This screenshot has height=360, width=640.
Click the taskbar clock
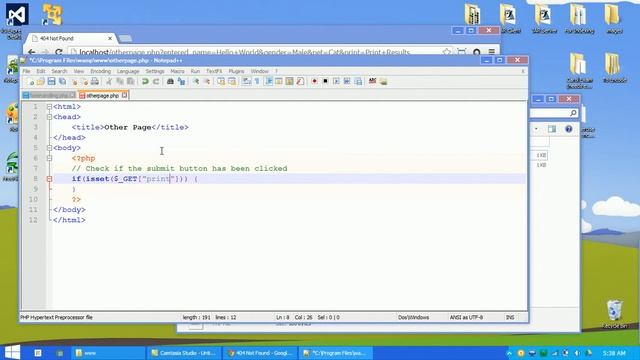click(x=614, y=353)
